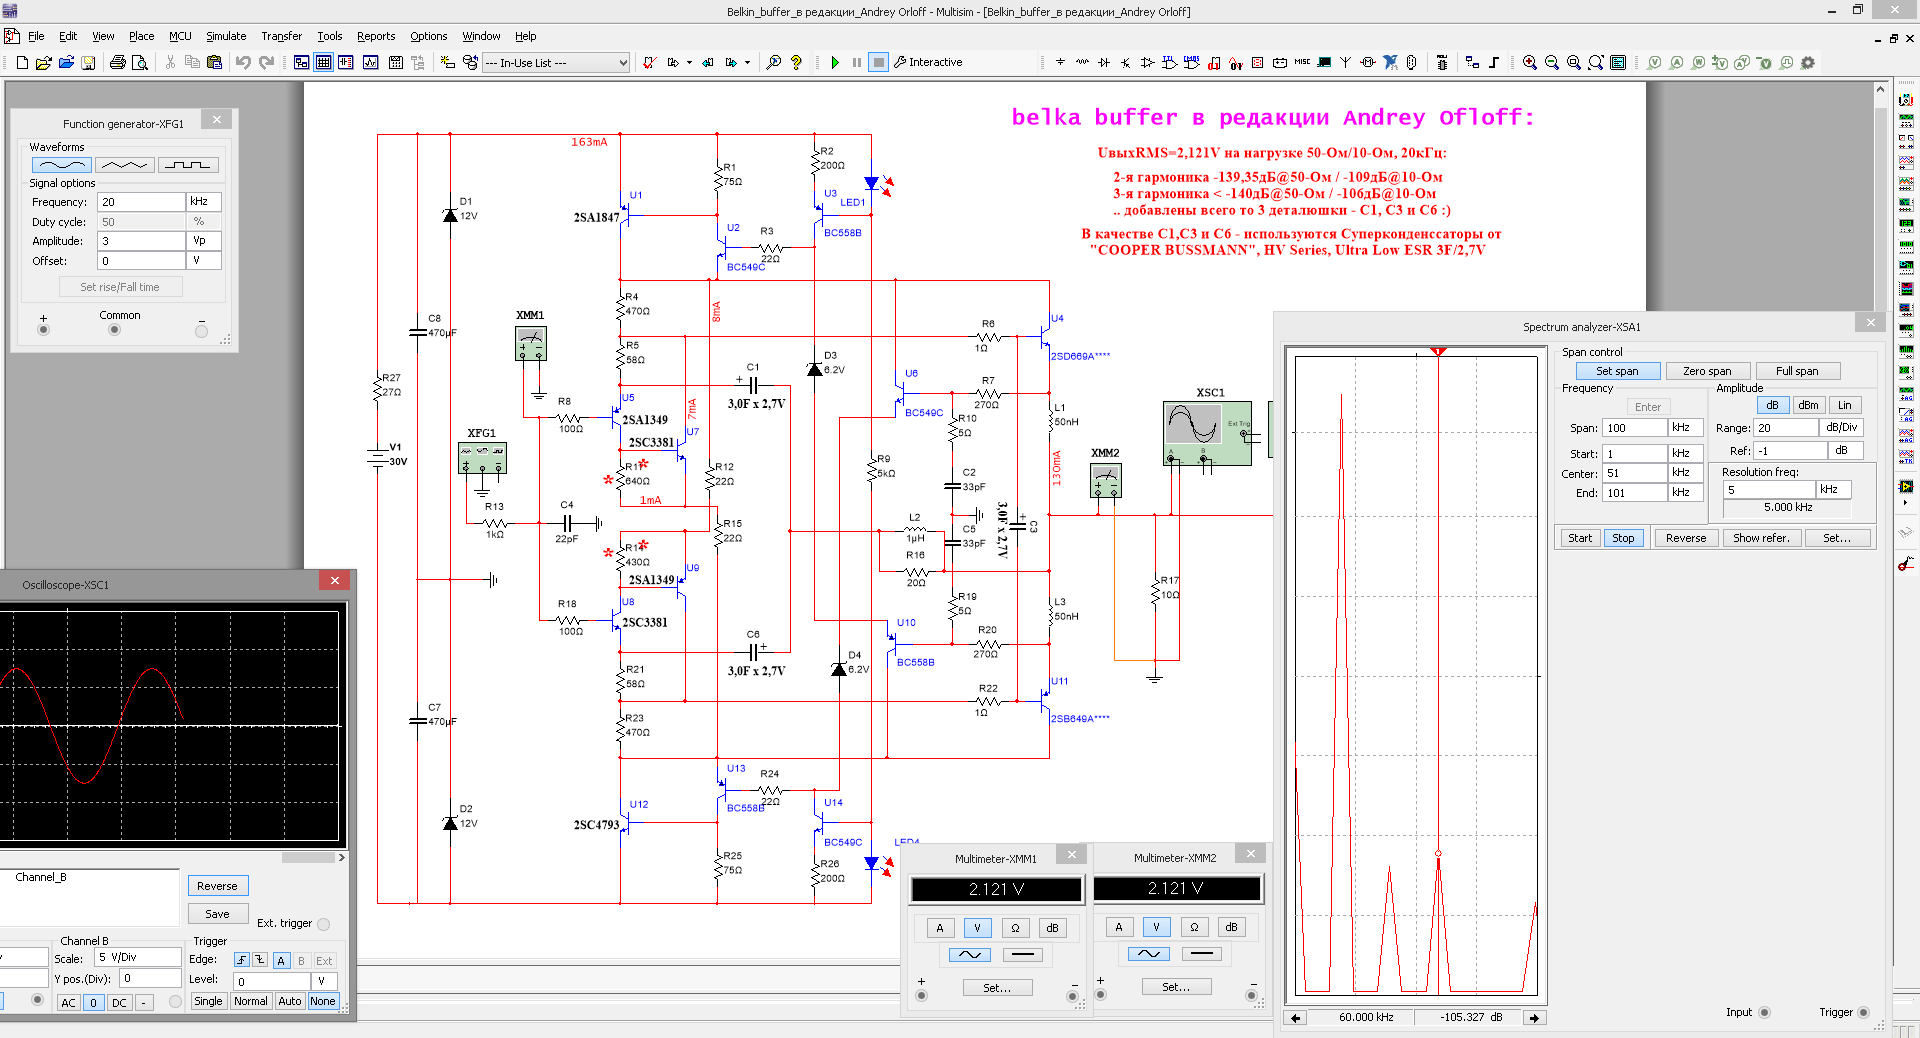Open the Grapher icon
This screenshot has height=1038, width=1920.
coord(370,62)
